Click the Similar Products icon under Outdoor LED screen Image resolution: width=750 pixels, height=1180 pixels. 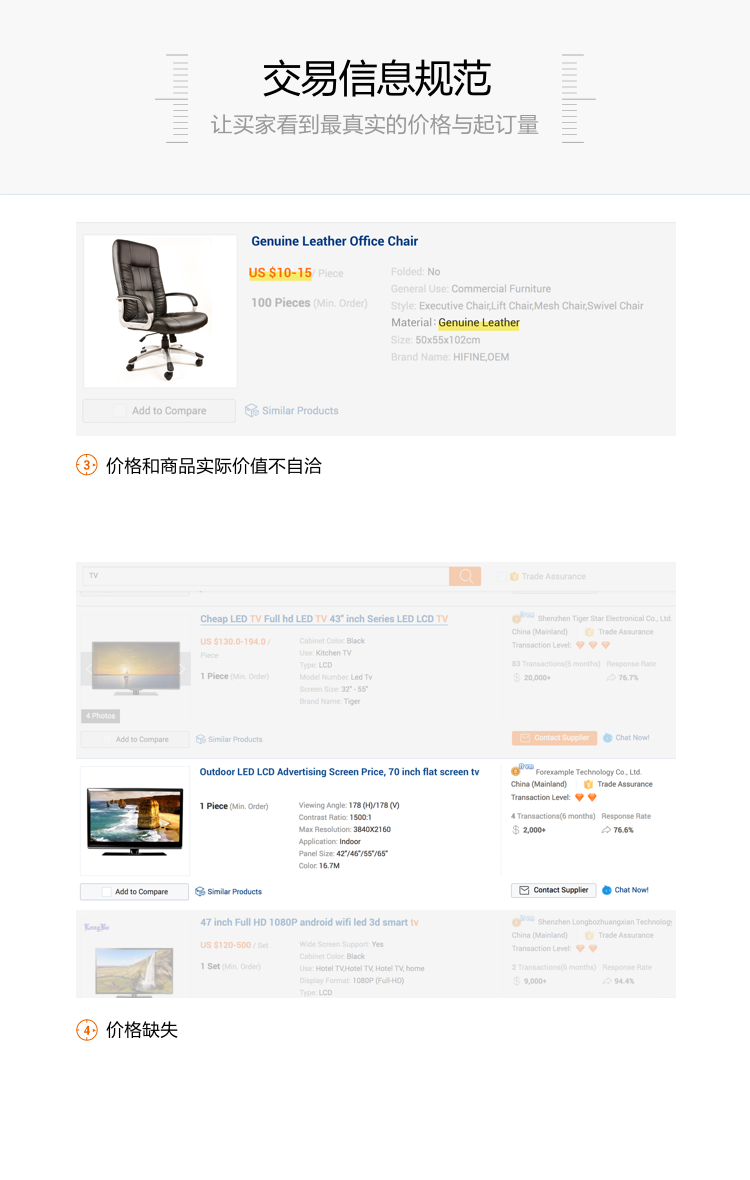(200, 892)
